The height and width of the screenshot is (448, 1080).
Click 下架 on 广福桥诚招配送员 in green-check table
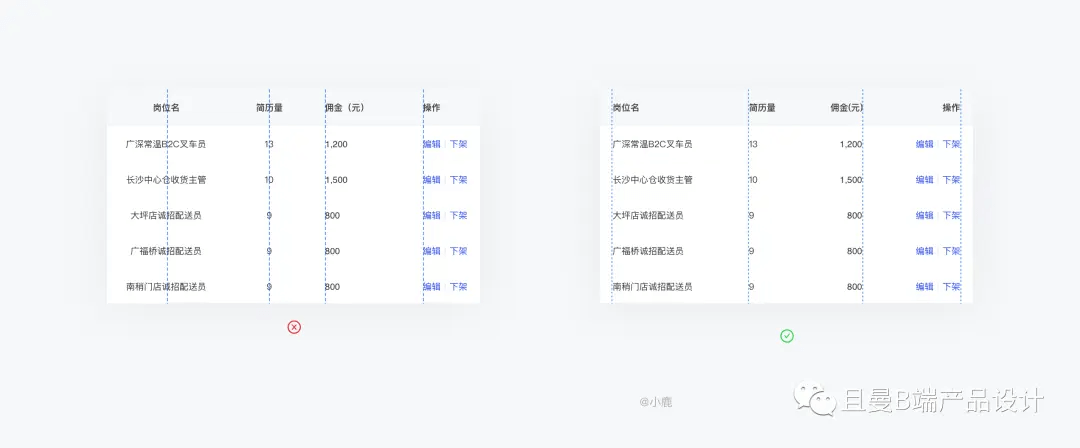click(952, 251)
